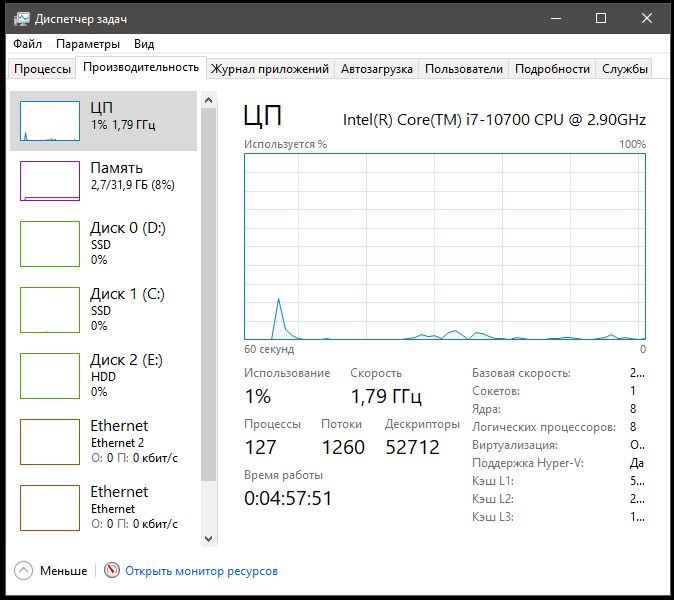Select the Память graph thumbnail
Screen dimensions: 674x600
[50, 181]
